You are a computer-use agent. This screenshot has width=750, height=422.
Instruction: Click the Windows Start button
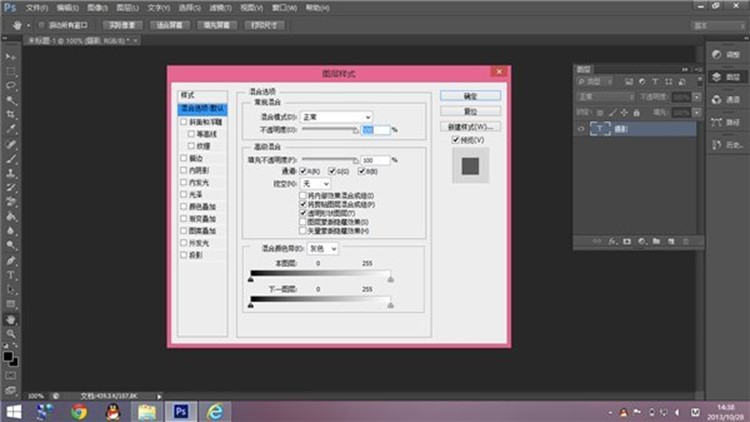tap(14, 411)
